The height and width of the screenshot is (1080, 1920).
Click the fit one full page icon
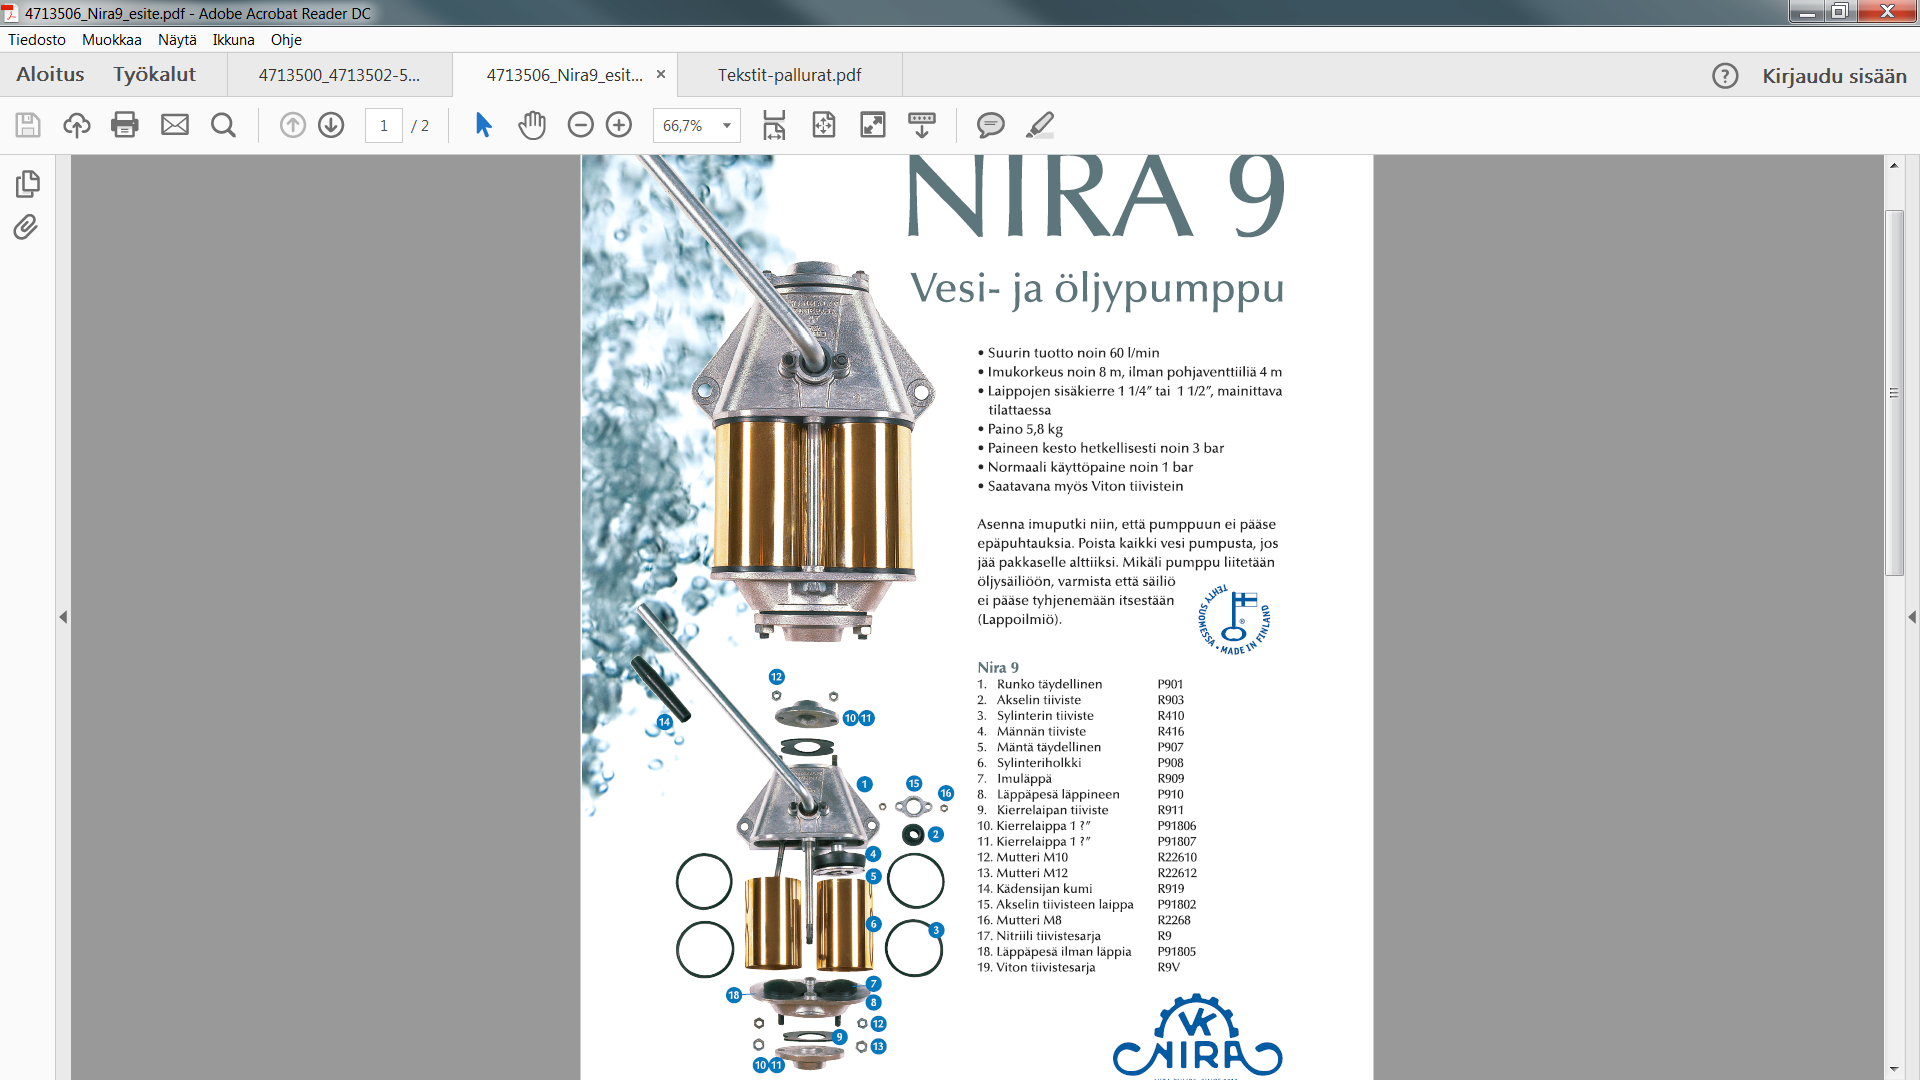(x=824, y=125)
